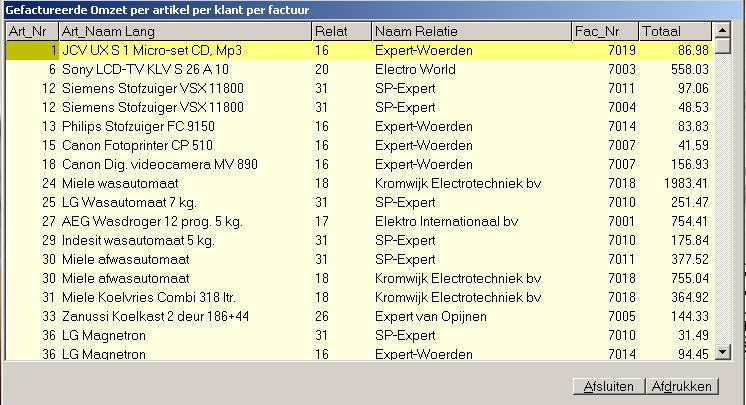Select Miele wasautomaat article row
Viewport: 746px width, 405px height.
pos(359,184)
